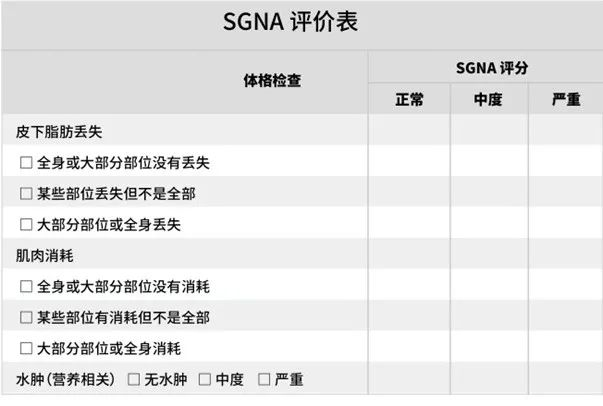The width and height of the screenshot is (603, 406).
Task: Enable the 大部分部位或全身丢失 checkbox
Action: [26, 224]
